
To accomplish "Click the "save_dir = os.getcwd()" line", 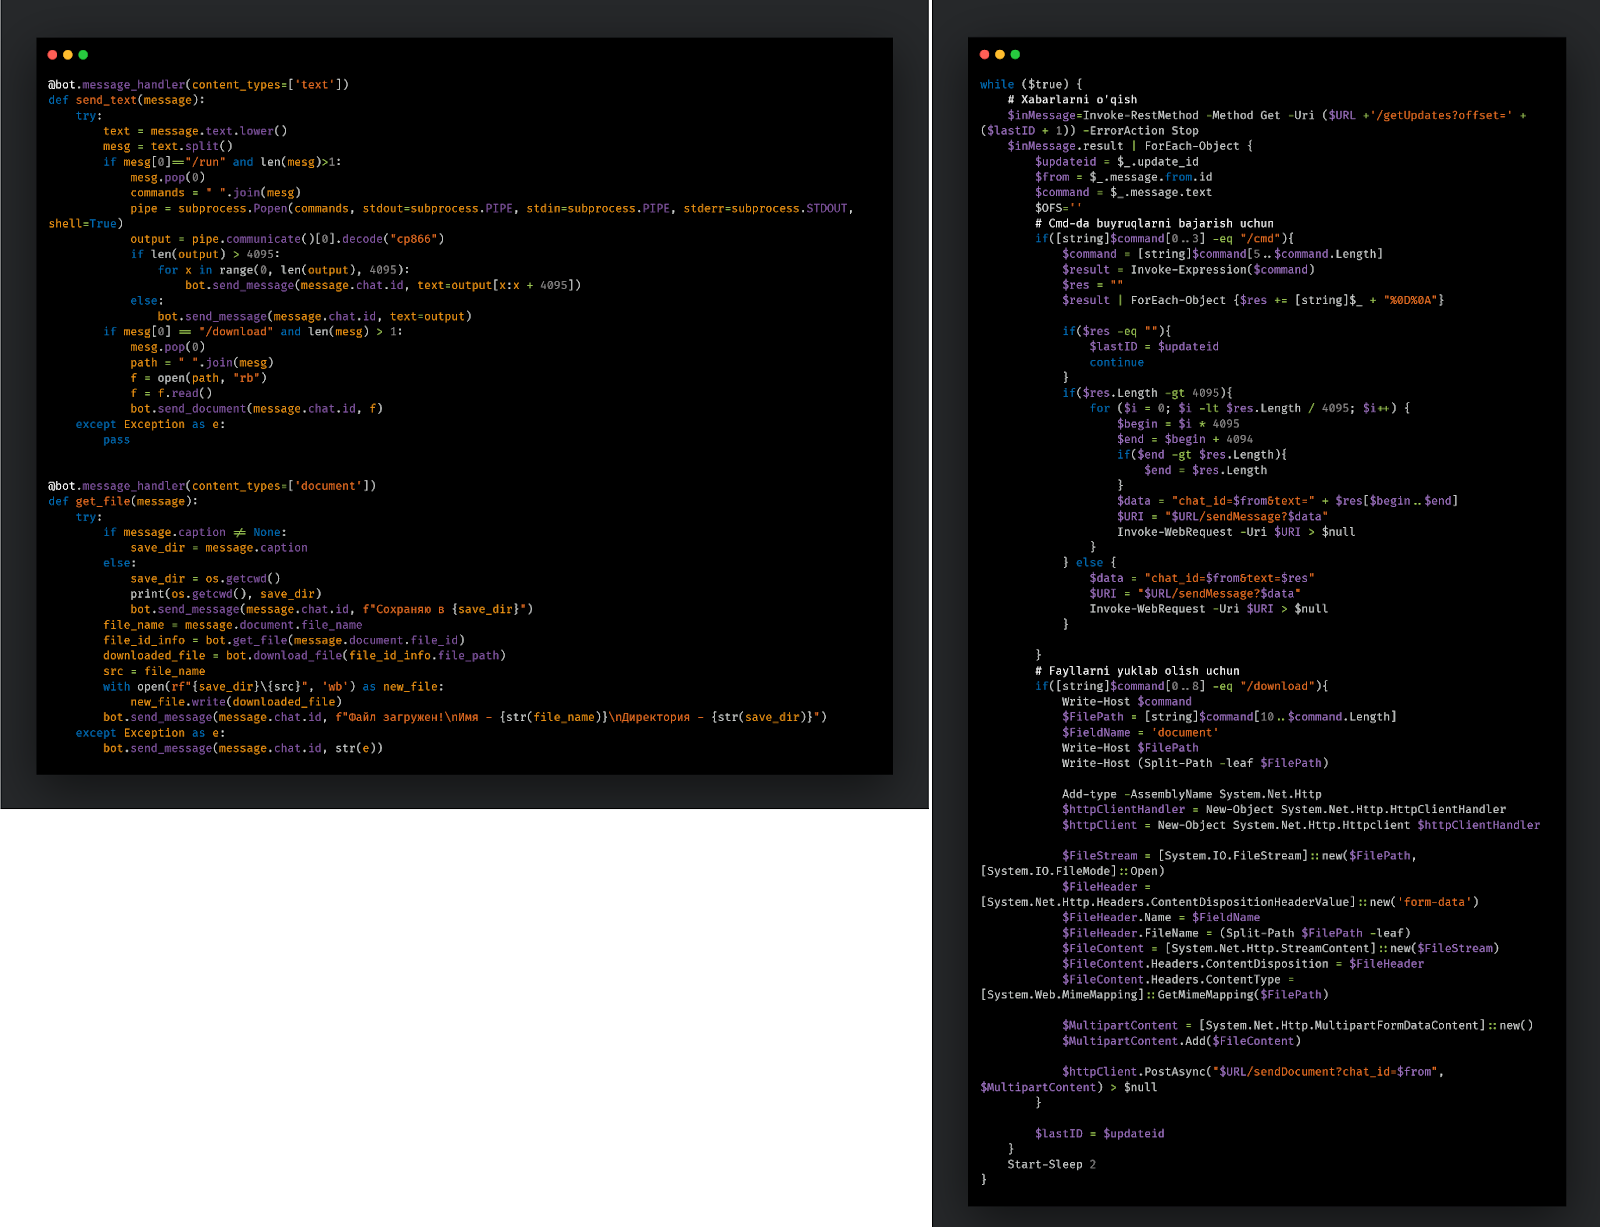I will [205, 578].
